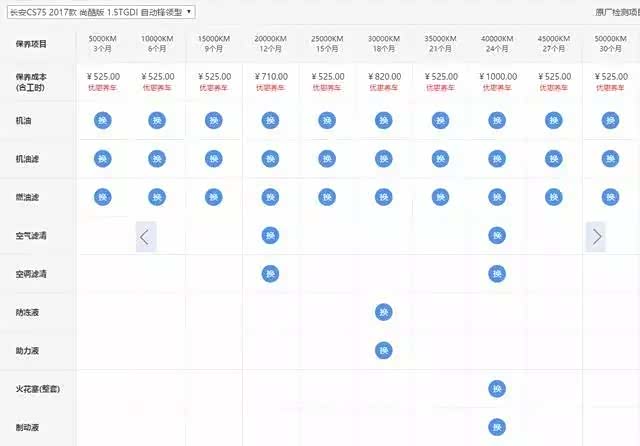The width and height of the screenshot is (640, 446).
Task: Click the 燃油滤 replace icon at 25000KM
Action: coord(327,197)
